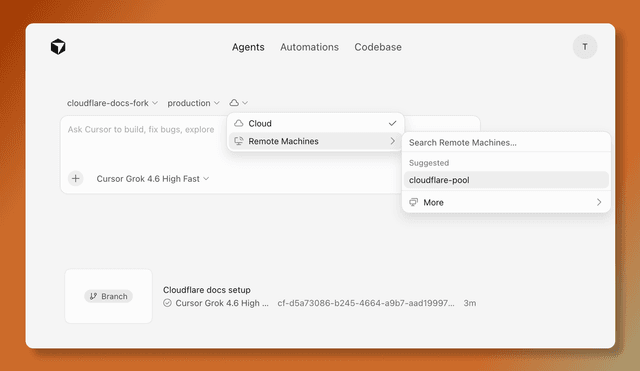Click the Cursor Grok 4.6 High agent model text
Image resolution: width=640 pixels, height=371 pixels.
click(x=222, y=303)
